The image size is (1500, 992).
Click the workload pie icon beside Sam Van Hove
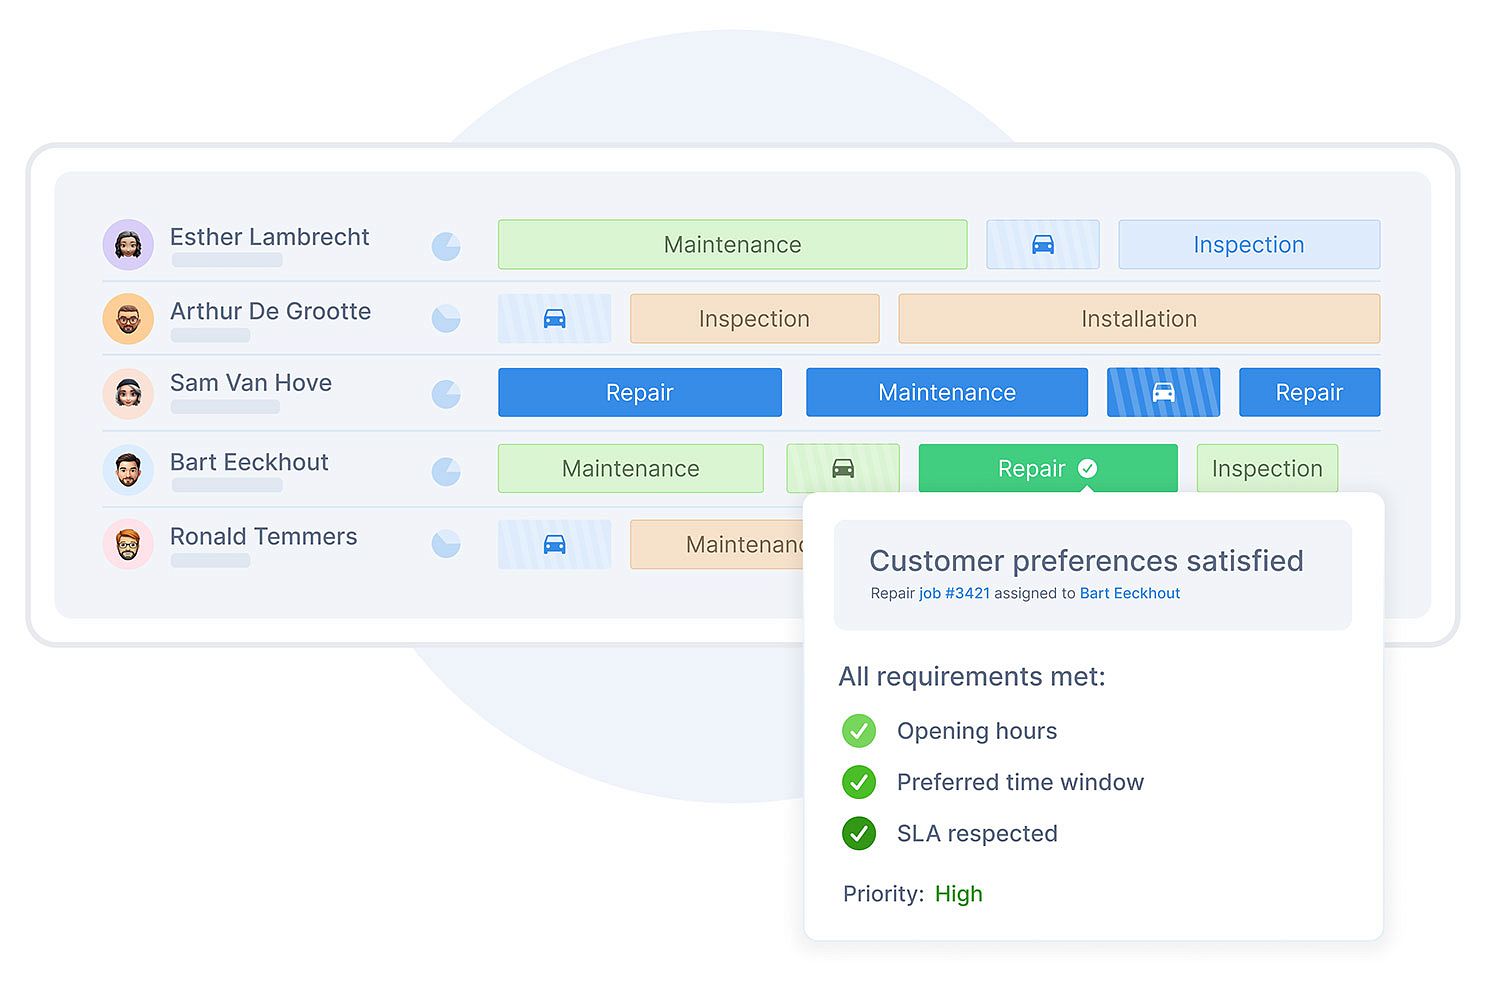446,394
